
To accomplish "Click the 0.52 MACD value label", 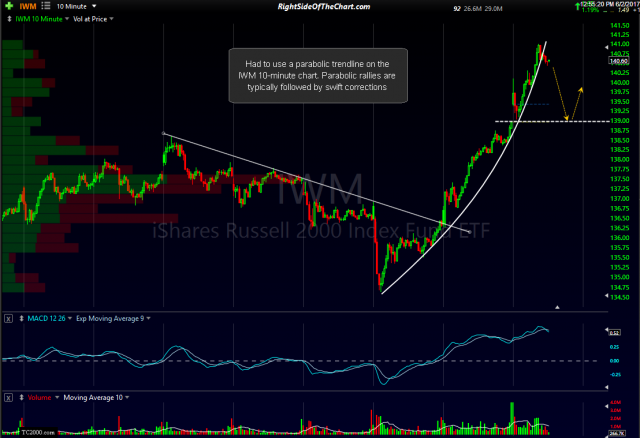I will coord(615,333).
